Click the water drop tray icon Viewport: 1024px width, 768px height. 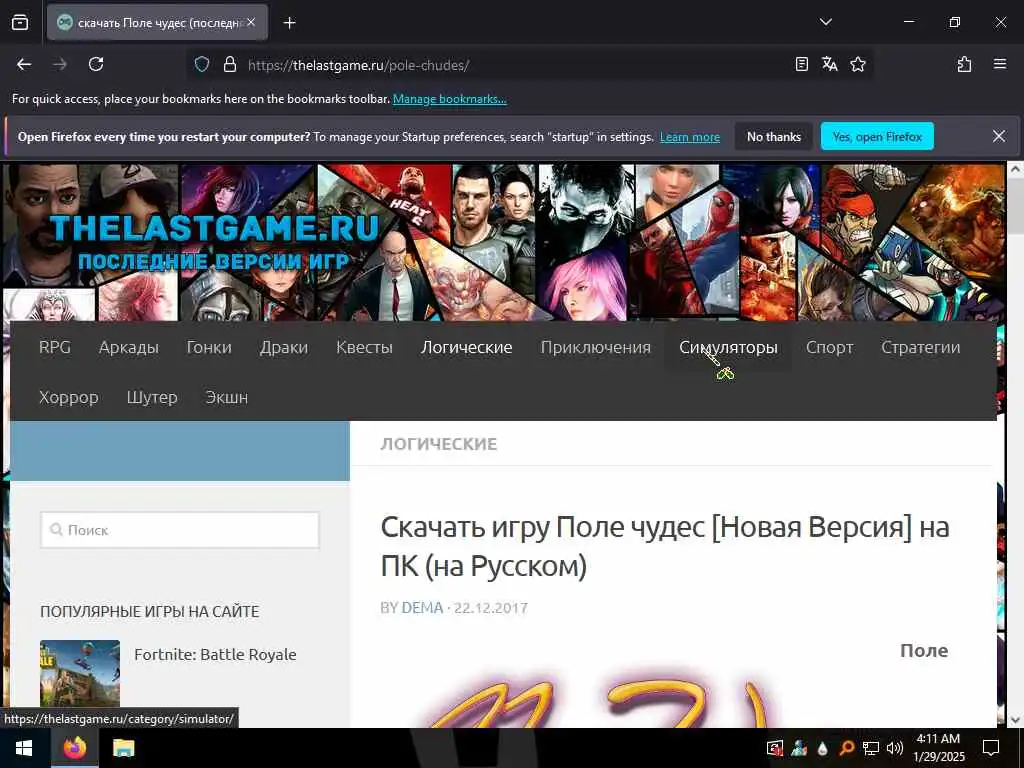coord(823,748)
